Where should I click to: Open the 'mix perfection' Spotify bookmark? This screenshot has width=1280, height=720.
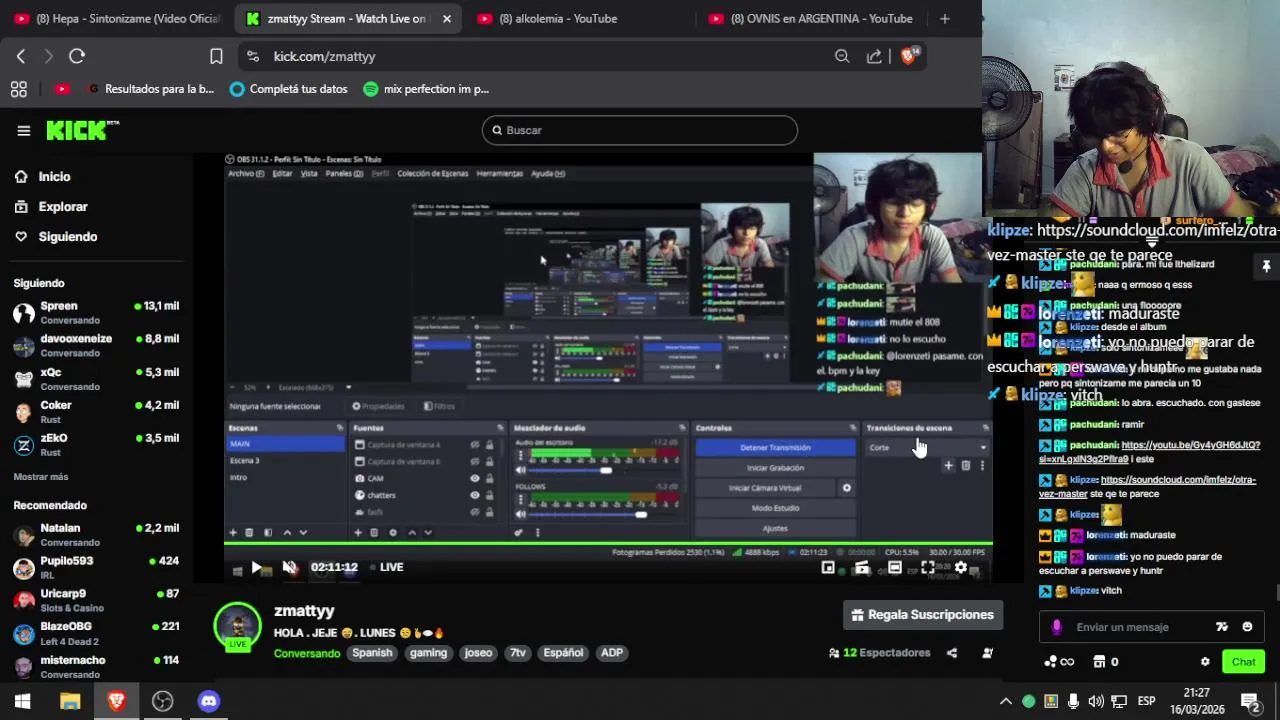tap(426, 89)
